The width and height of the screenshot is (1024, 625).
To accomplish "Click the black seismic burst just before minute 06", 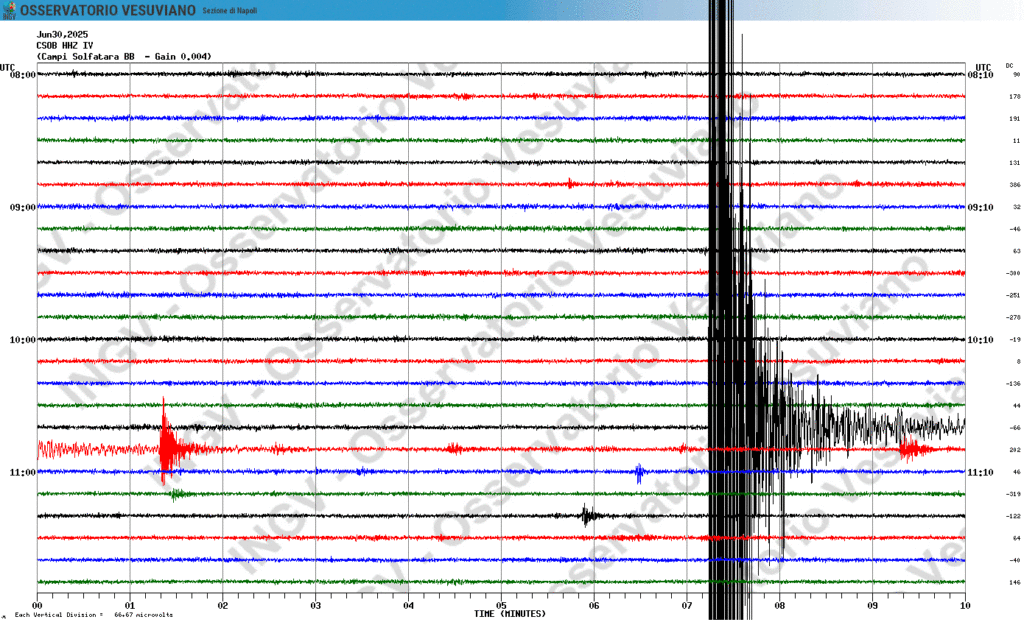I will [x=589, y=516].
